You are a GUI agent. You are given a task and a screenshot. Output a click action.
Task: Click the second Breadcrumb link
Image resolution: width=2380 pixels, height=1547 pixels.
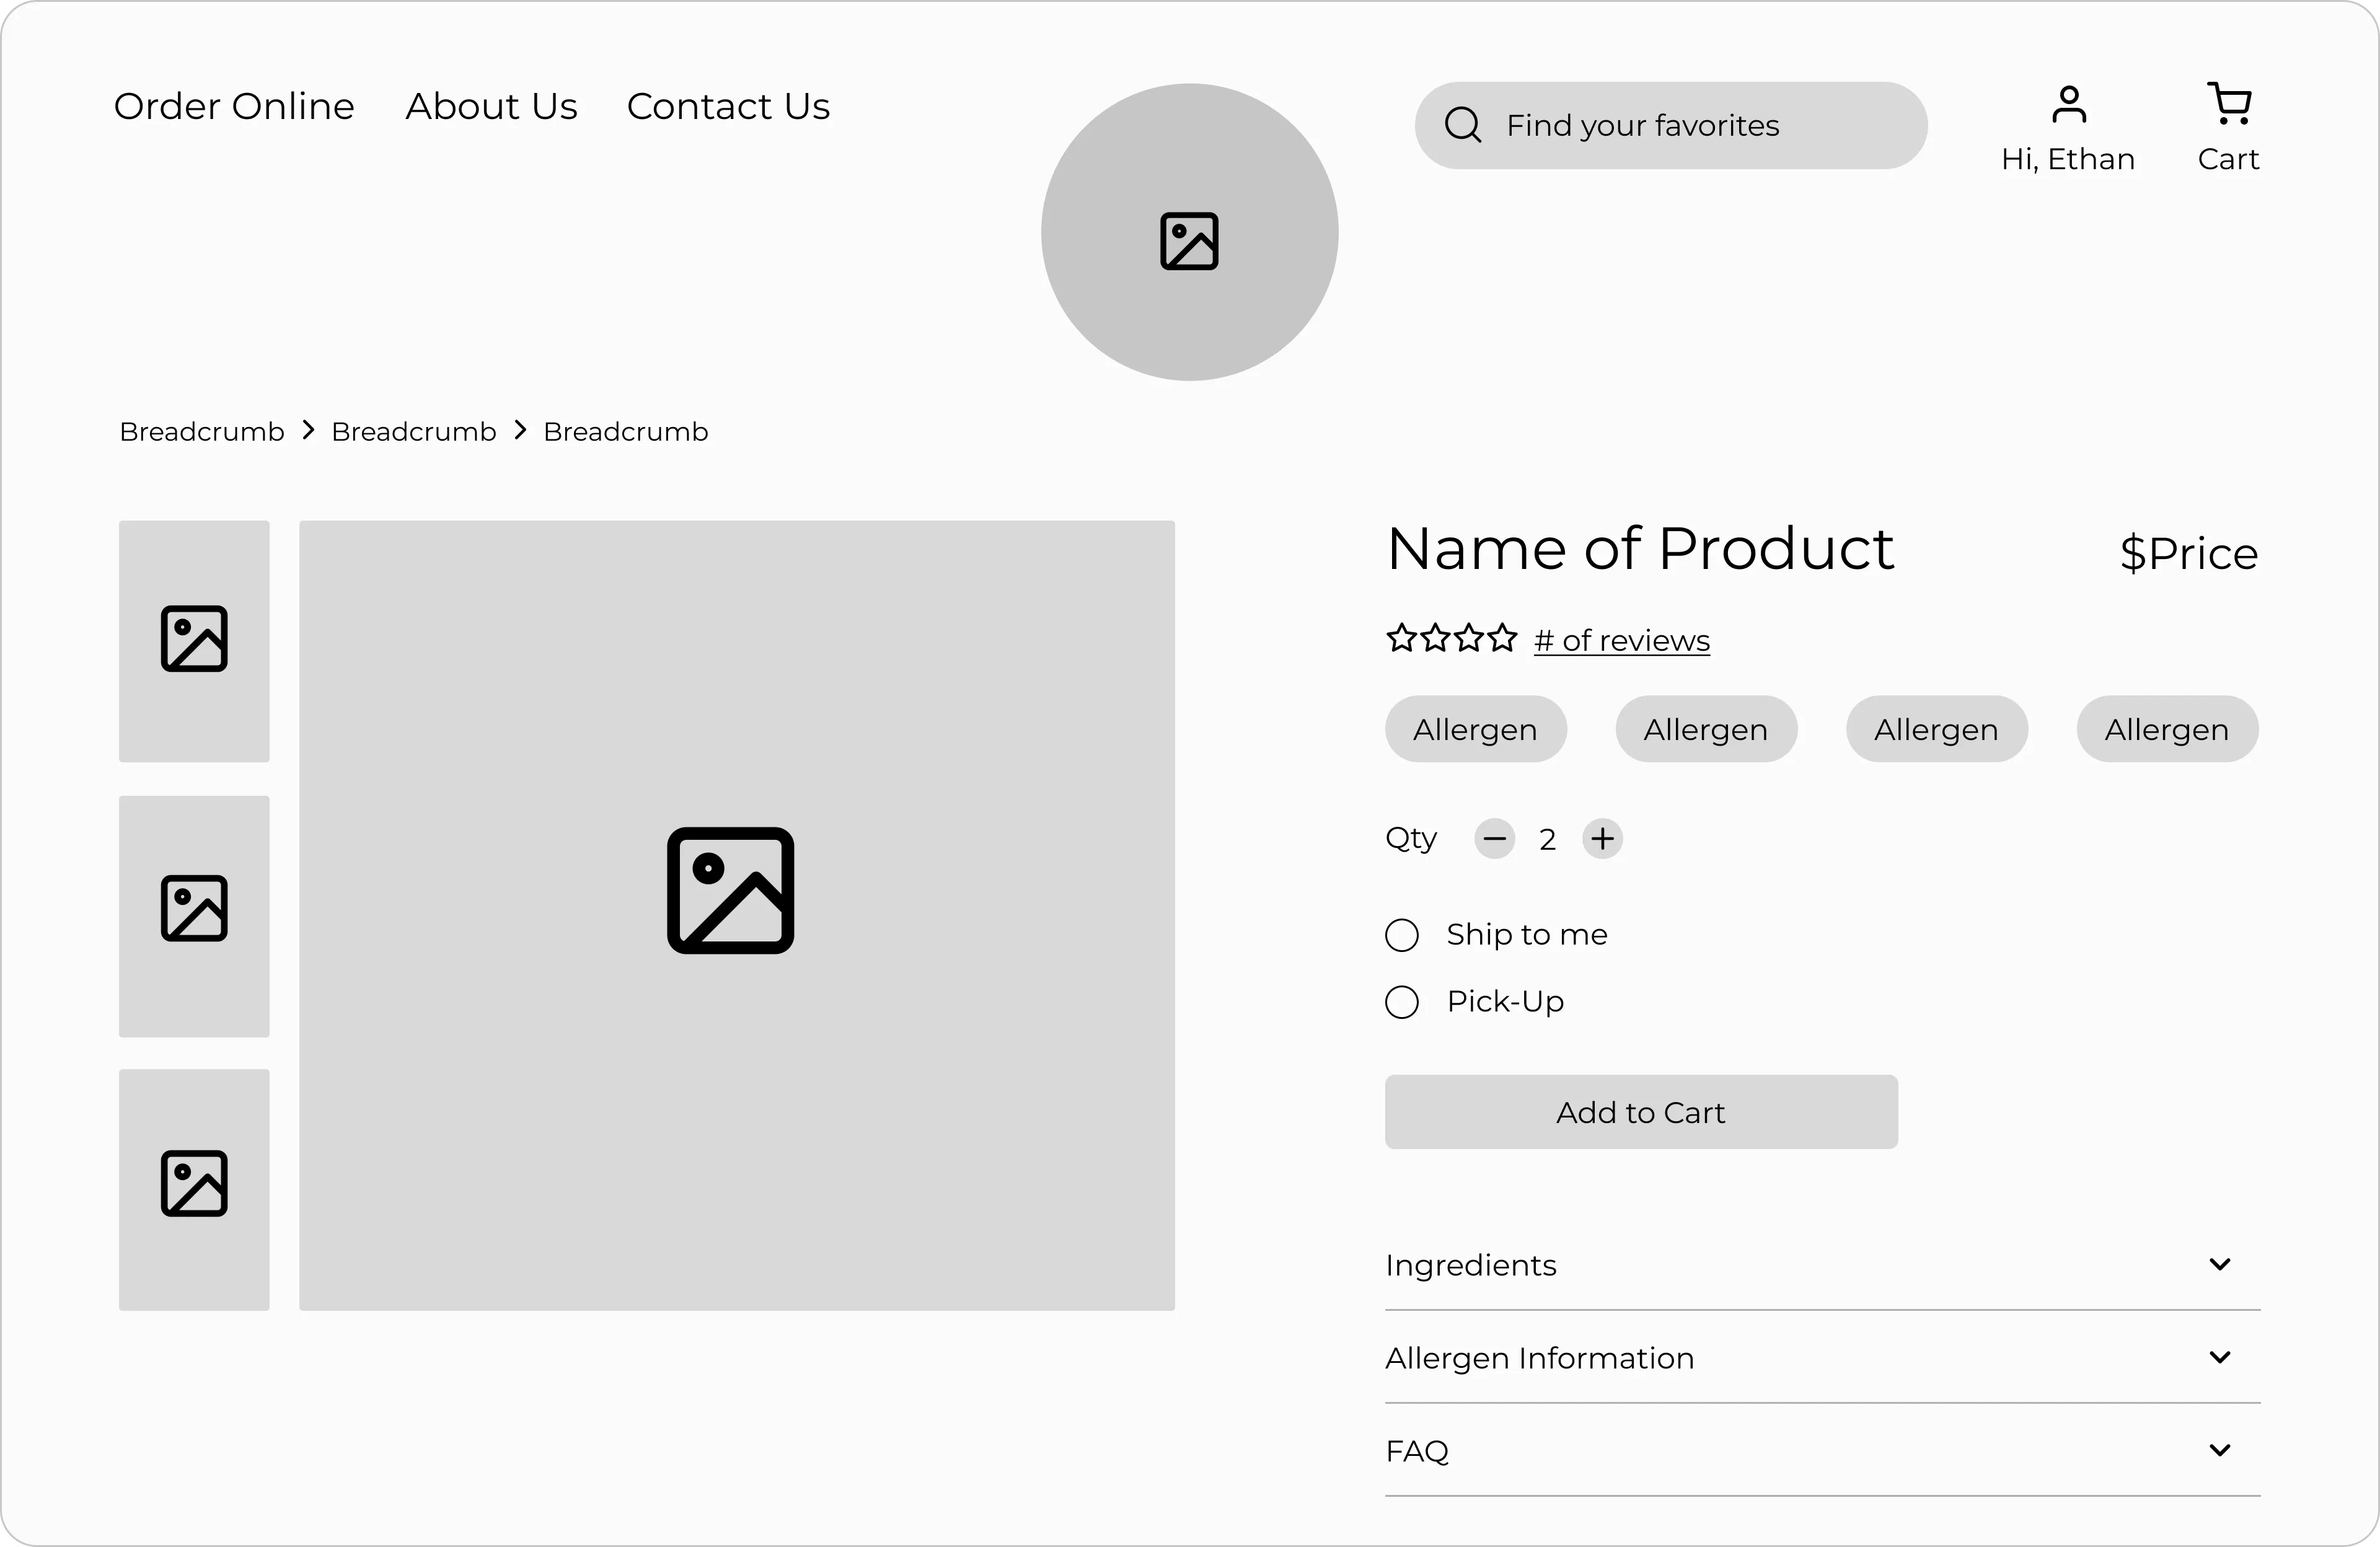click(414, 431)
